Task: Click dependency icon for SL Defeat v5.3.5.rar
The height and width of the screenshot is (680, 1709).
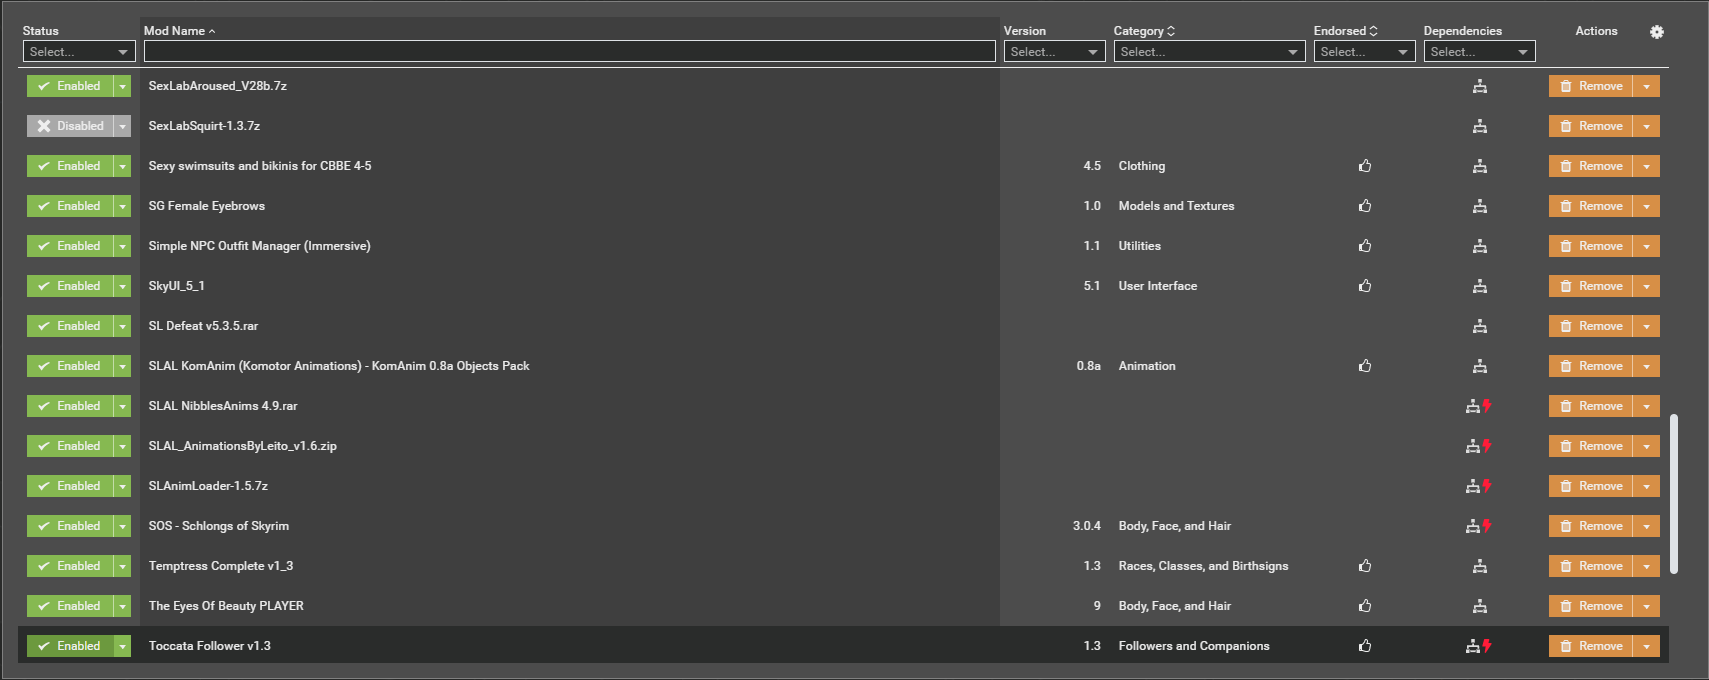Action: pyautogui.click(x=1480, y=326)
